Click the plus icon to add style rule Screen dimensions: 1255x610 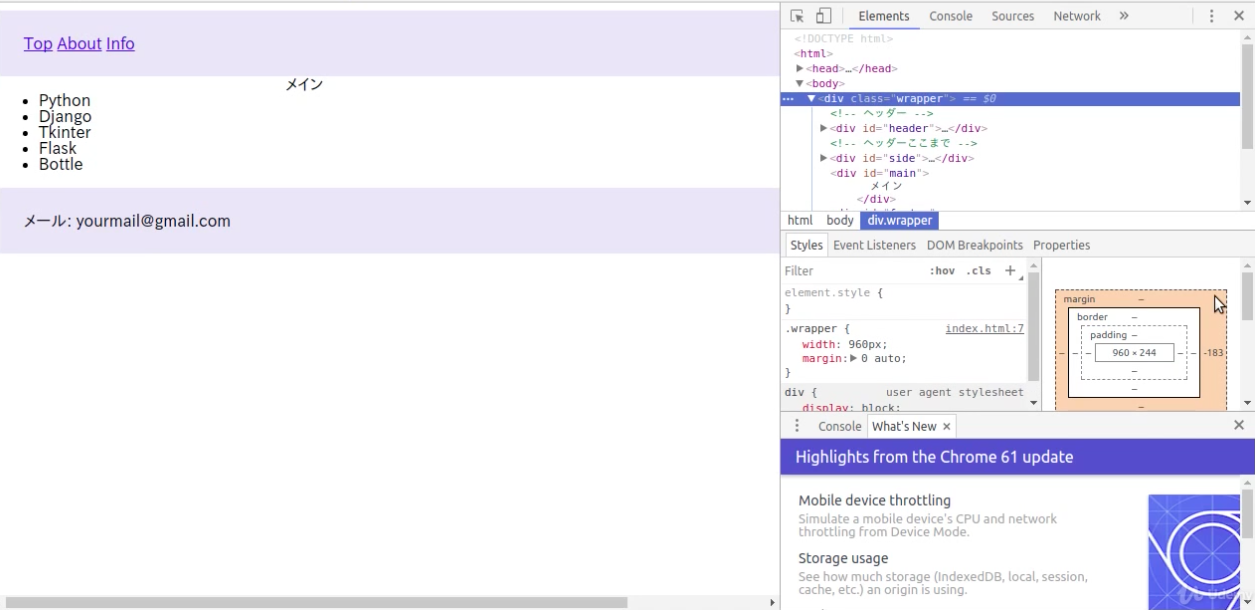click(1010, 271)
